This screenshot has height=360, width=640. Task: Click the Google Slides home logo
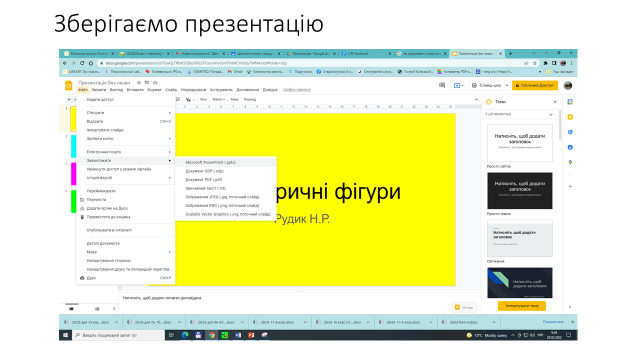tap(69, 85)
